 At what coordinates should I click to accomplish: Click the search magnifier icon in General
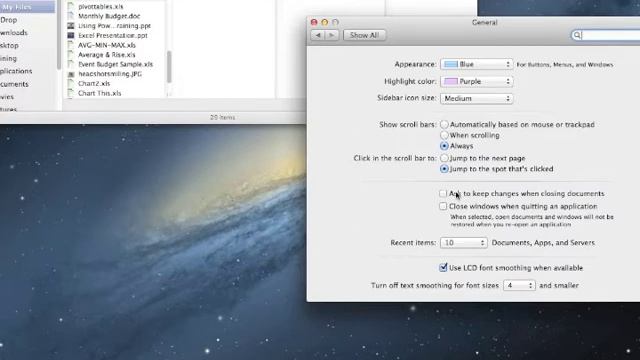pyautogui.click(x=577, y=35)
